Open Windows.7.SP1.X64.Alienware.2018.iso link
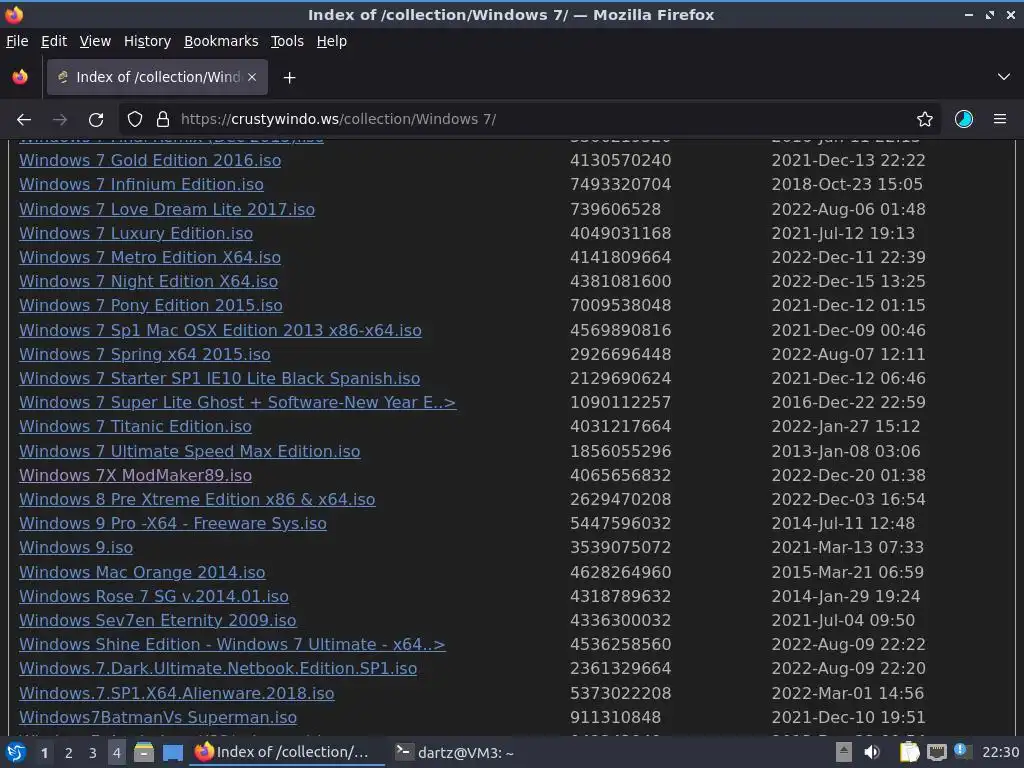This screenshot has width=1024, height=768. click(x=176, y=694)
